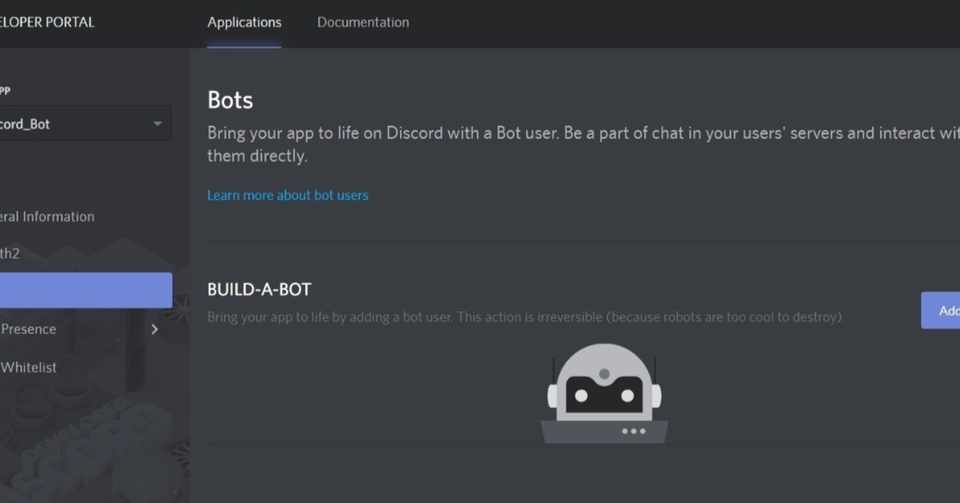960x503 pixels.
Task: Click the irreversible action warning text
Action: 525,317
